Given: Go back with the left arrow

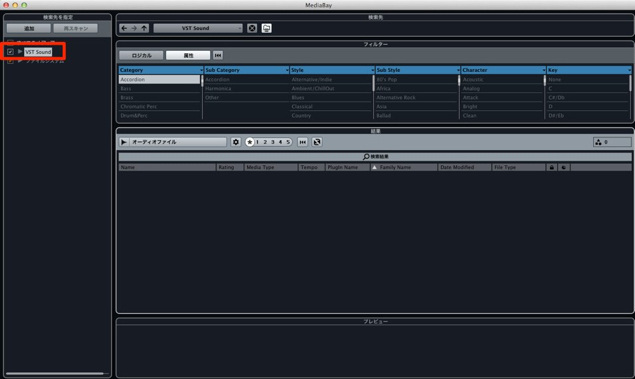Looking at the screenshot, I should [124, 28].
